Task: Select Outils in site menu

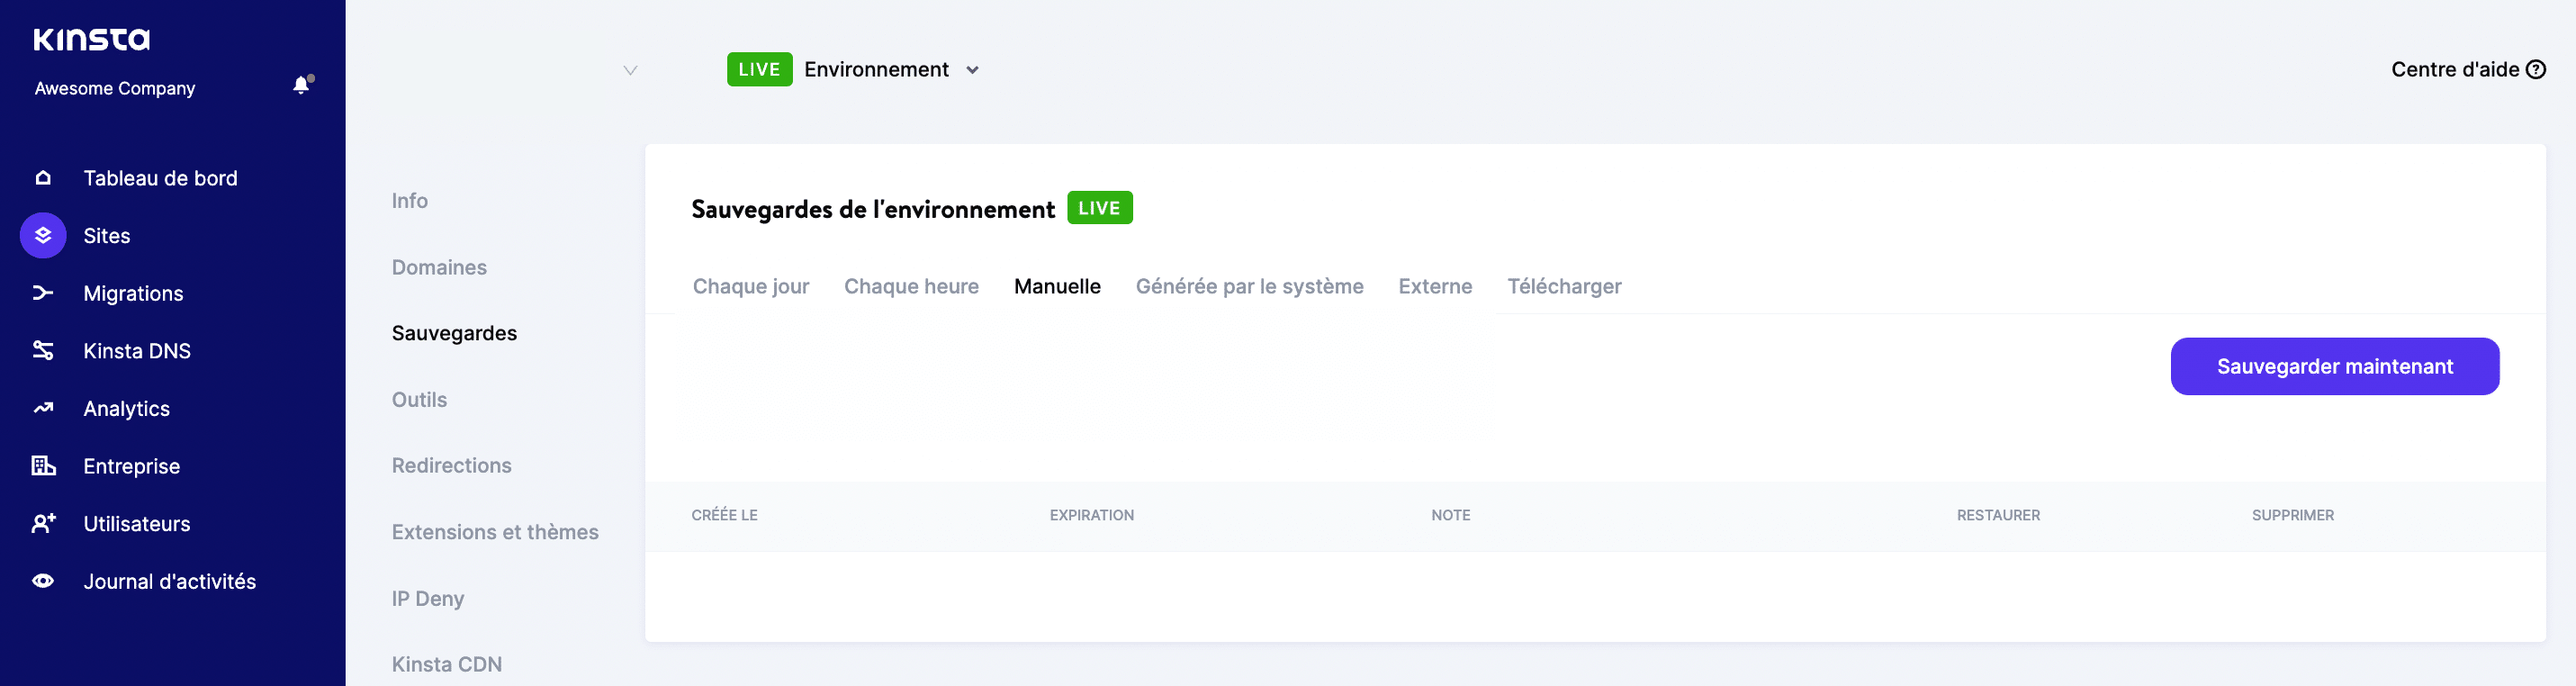Action: point(419,399)
